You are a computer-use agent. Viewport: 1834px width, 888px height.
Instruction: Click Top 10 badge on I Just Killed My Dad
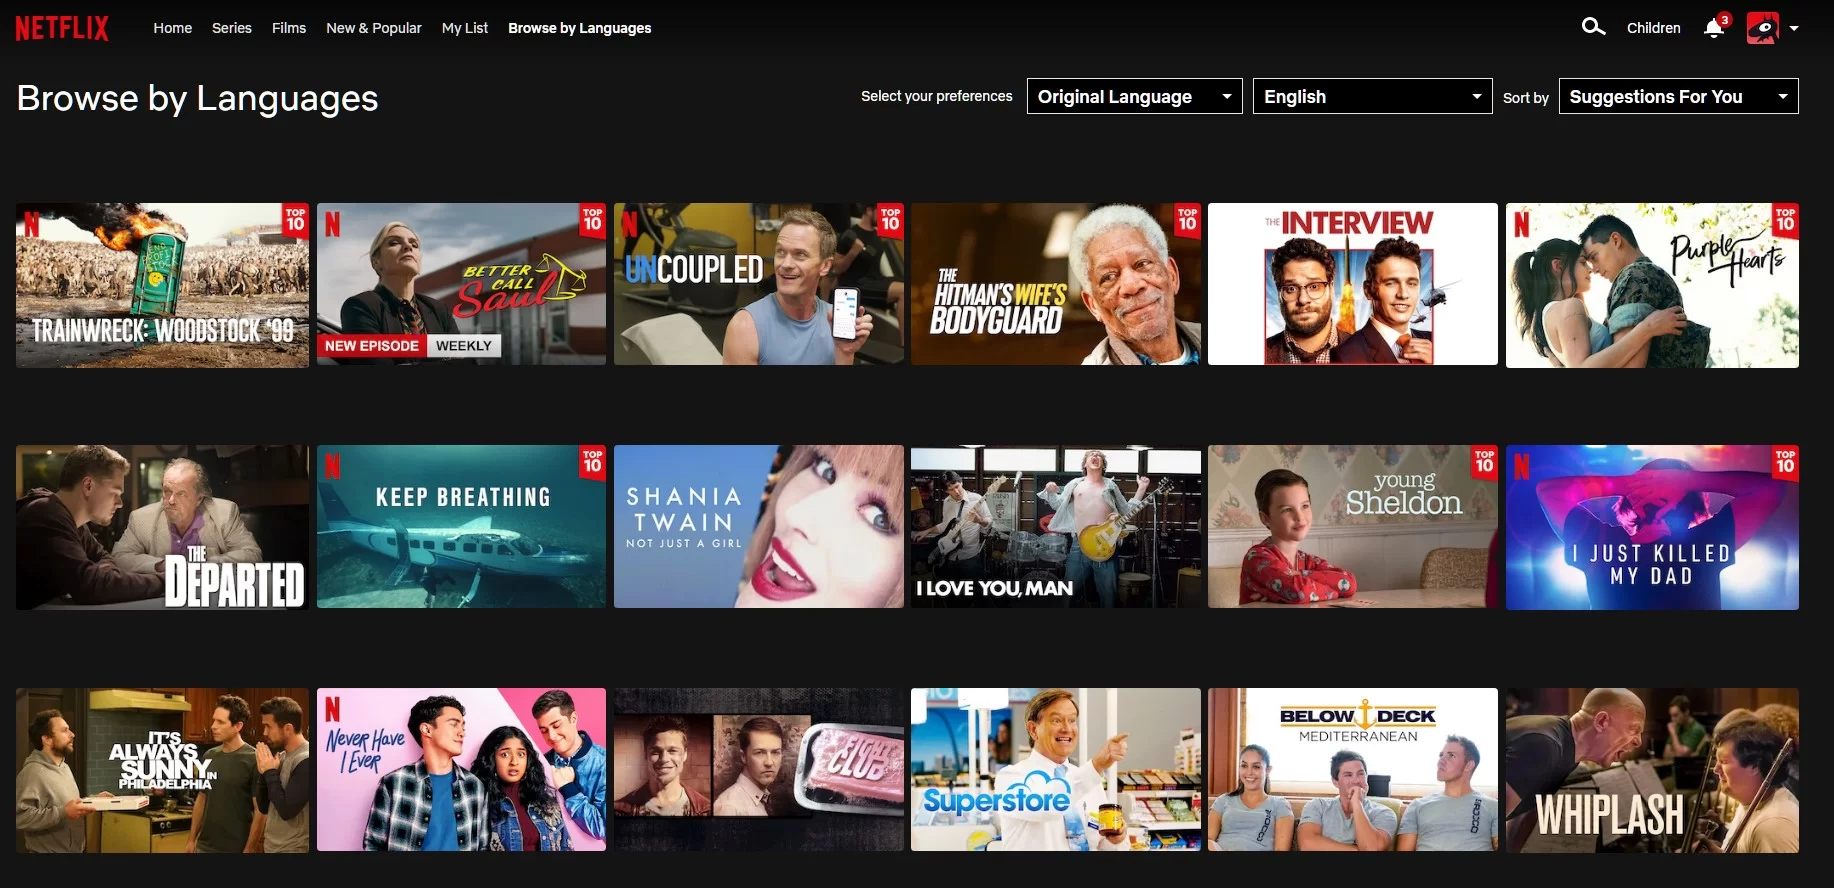pyautogui.click(x=1785, y=463)
